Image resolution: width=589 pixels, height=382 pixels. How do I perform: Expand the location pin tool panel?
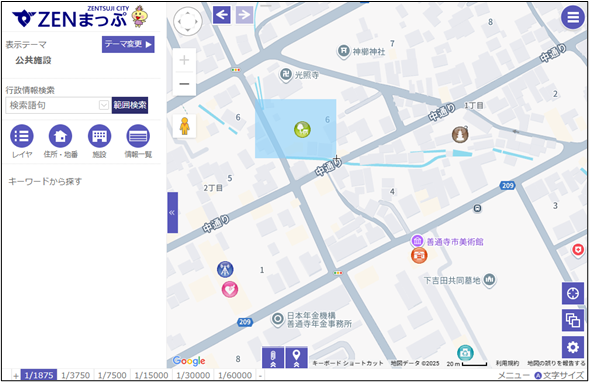click(x=296, y=358)
